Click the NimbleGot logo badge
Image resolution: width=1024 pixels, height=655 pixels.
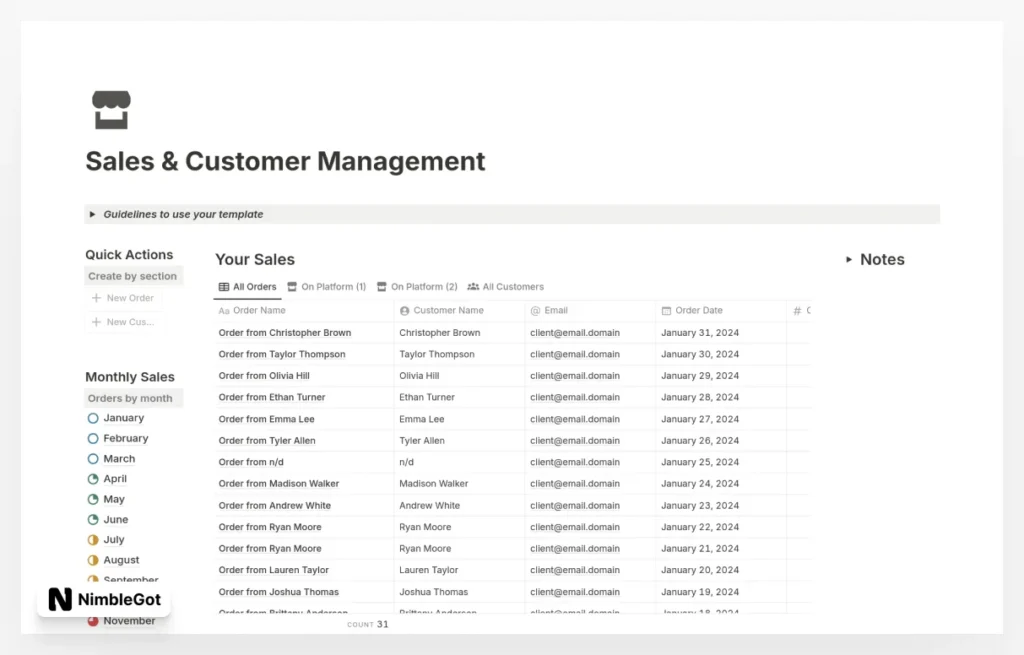click(104, 599)
